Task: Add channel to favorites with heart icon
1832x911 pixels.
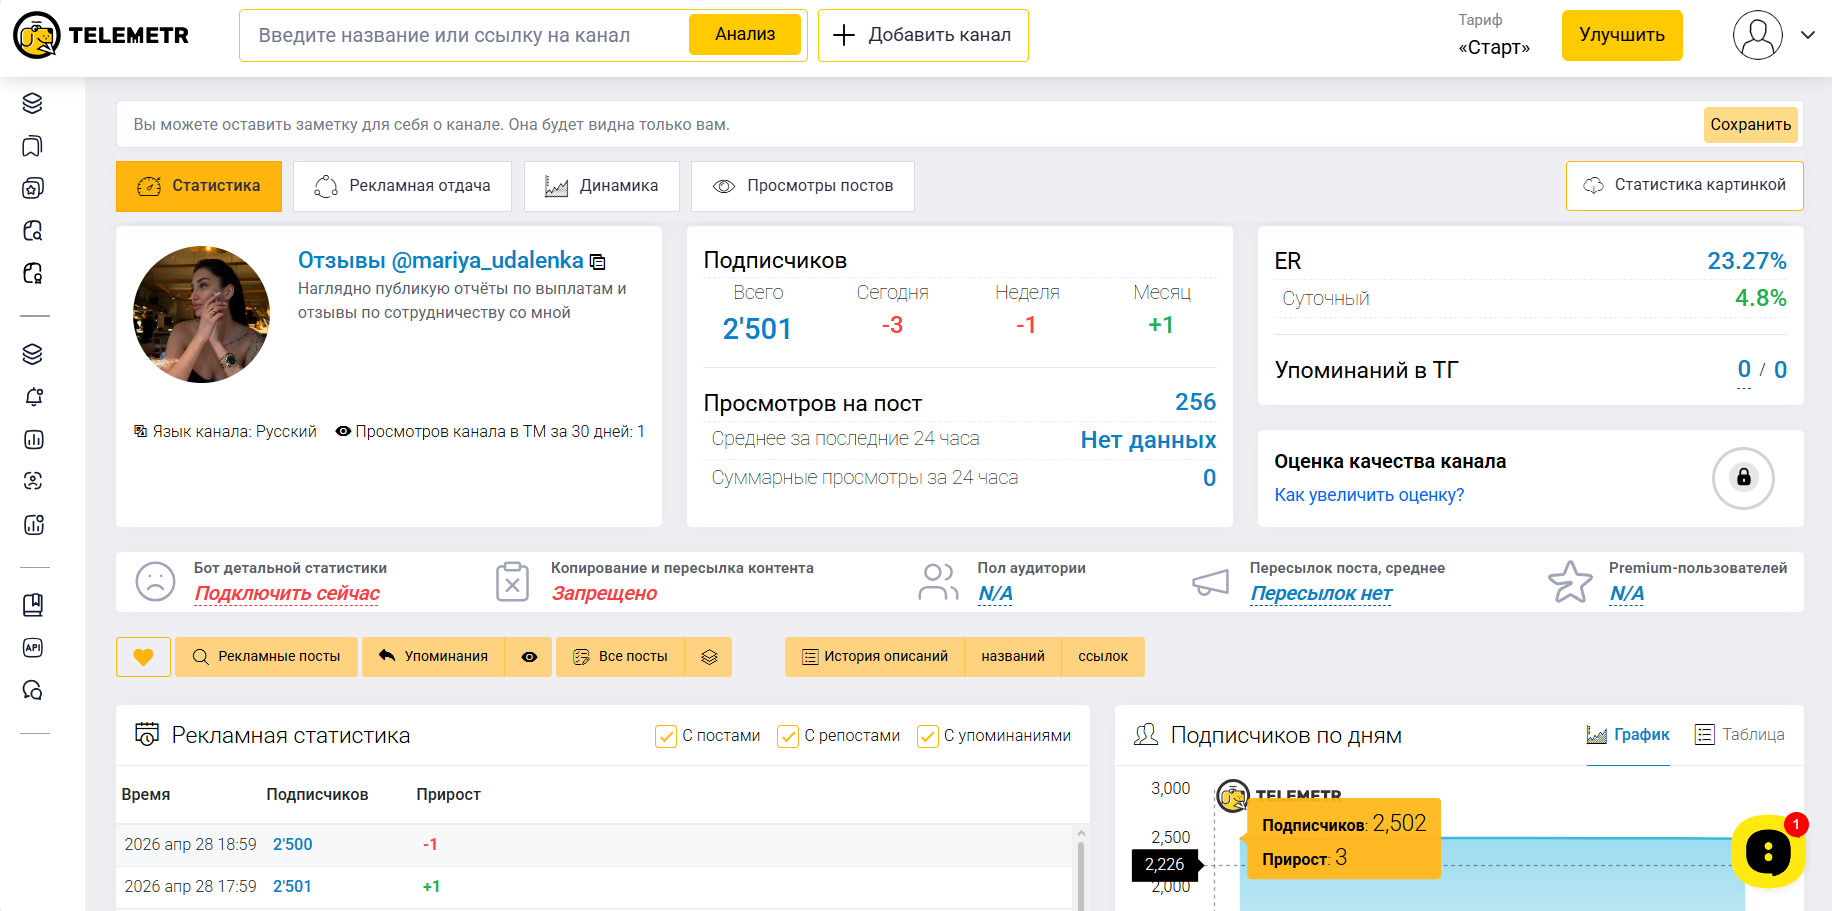Action: [143, 657]
